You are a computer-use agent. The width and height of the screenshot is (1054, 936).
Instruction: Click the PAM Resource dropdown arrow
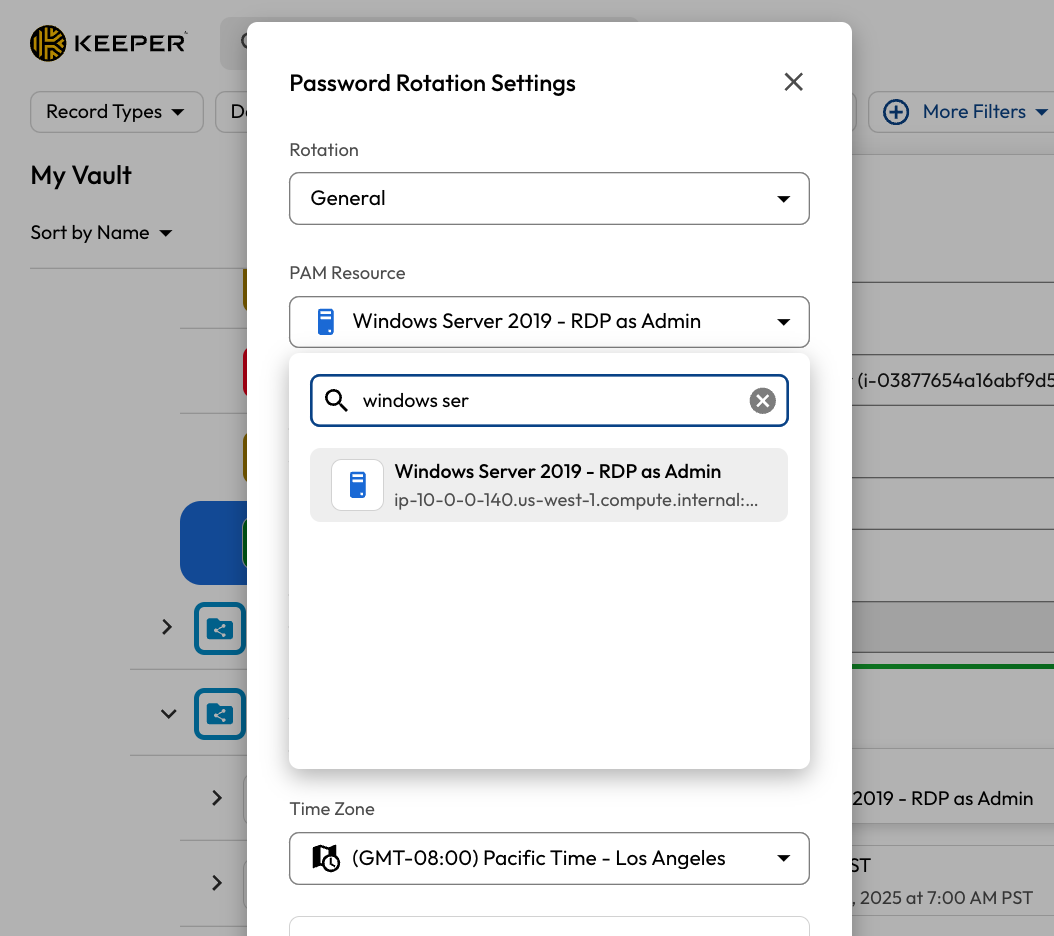(x=783, y=322)
